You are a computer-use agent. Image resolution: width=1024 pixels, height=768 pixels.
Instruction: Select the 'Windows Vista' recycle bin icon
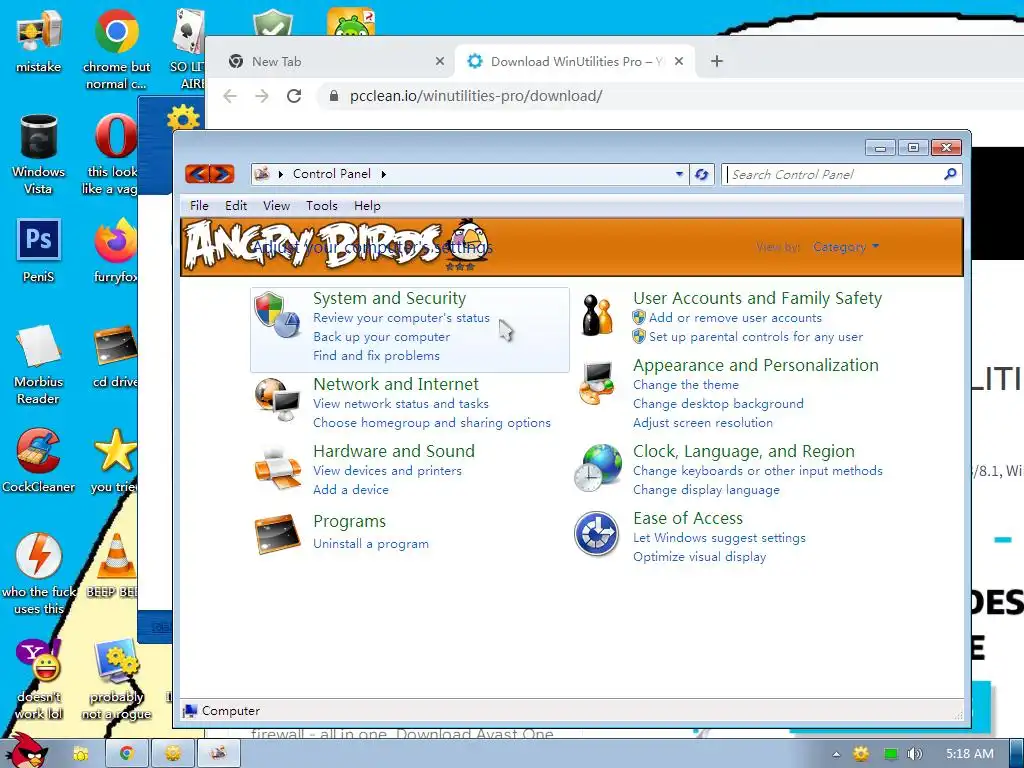coord(39,154)
